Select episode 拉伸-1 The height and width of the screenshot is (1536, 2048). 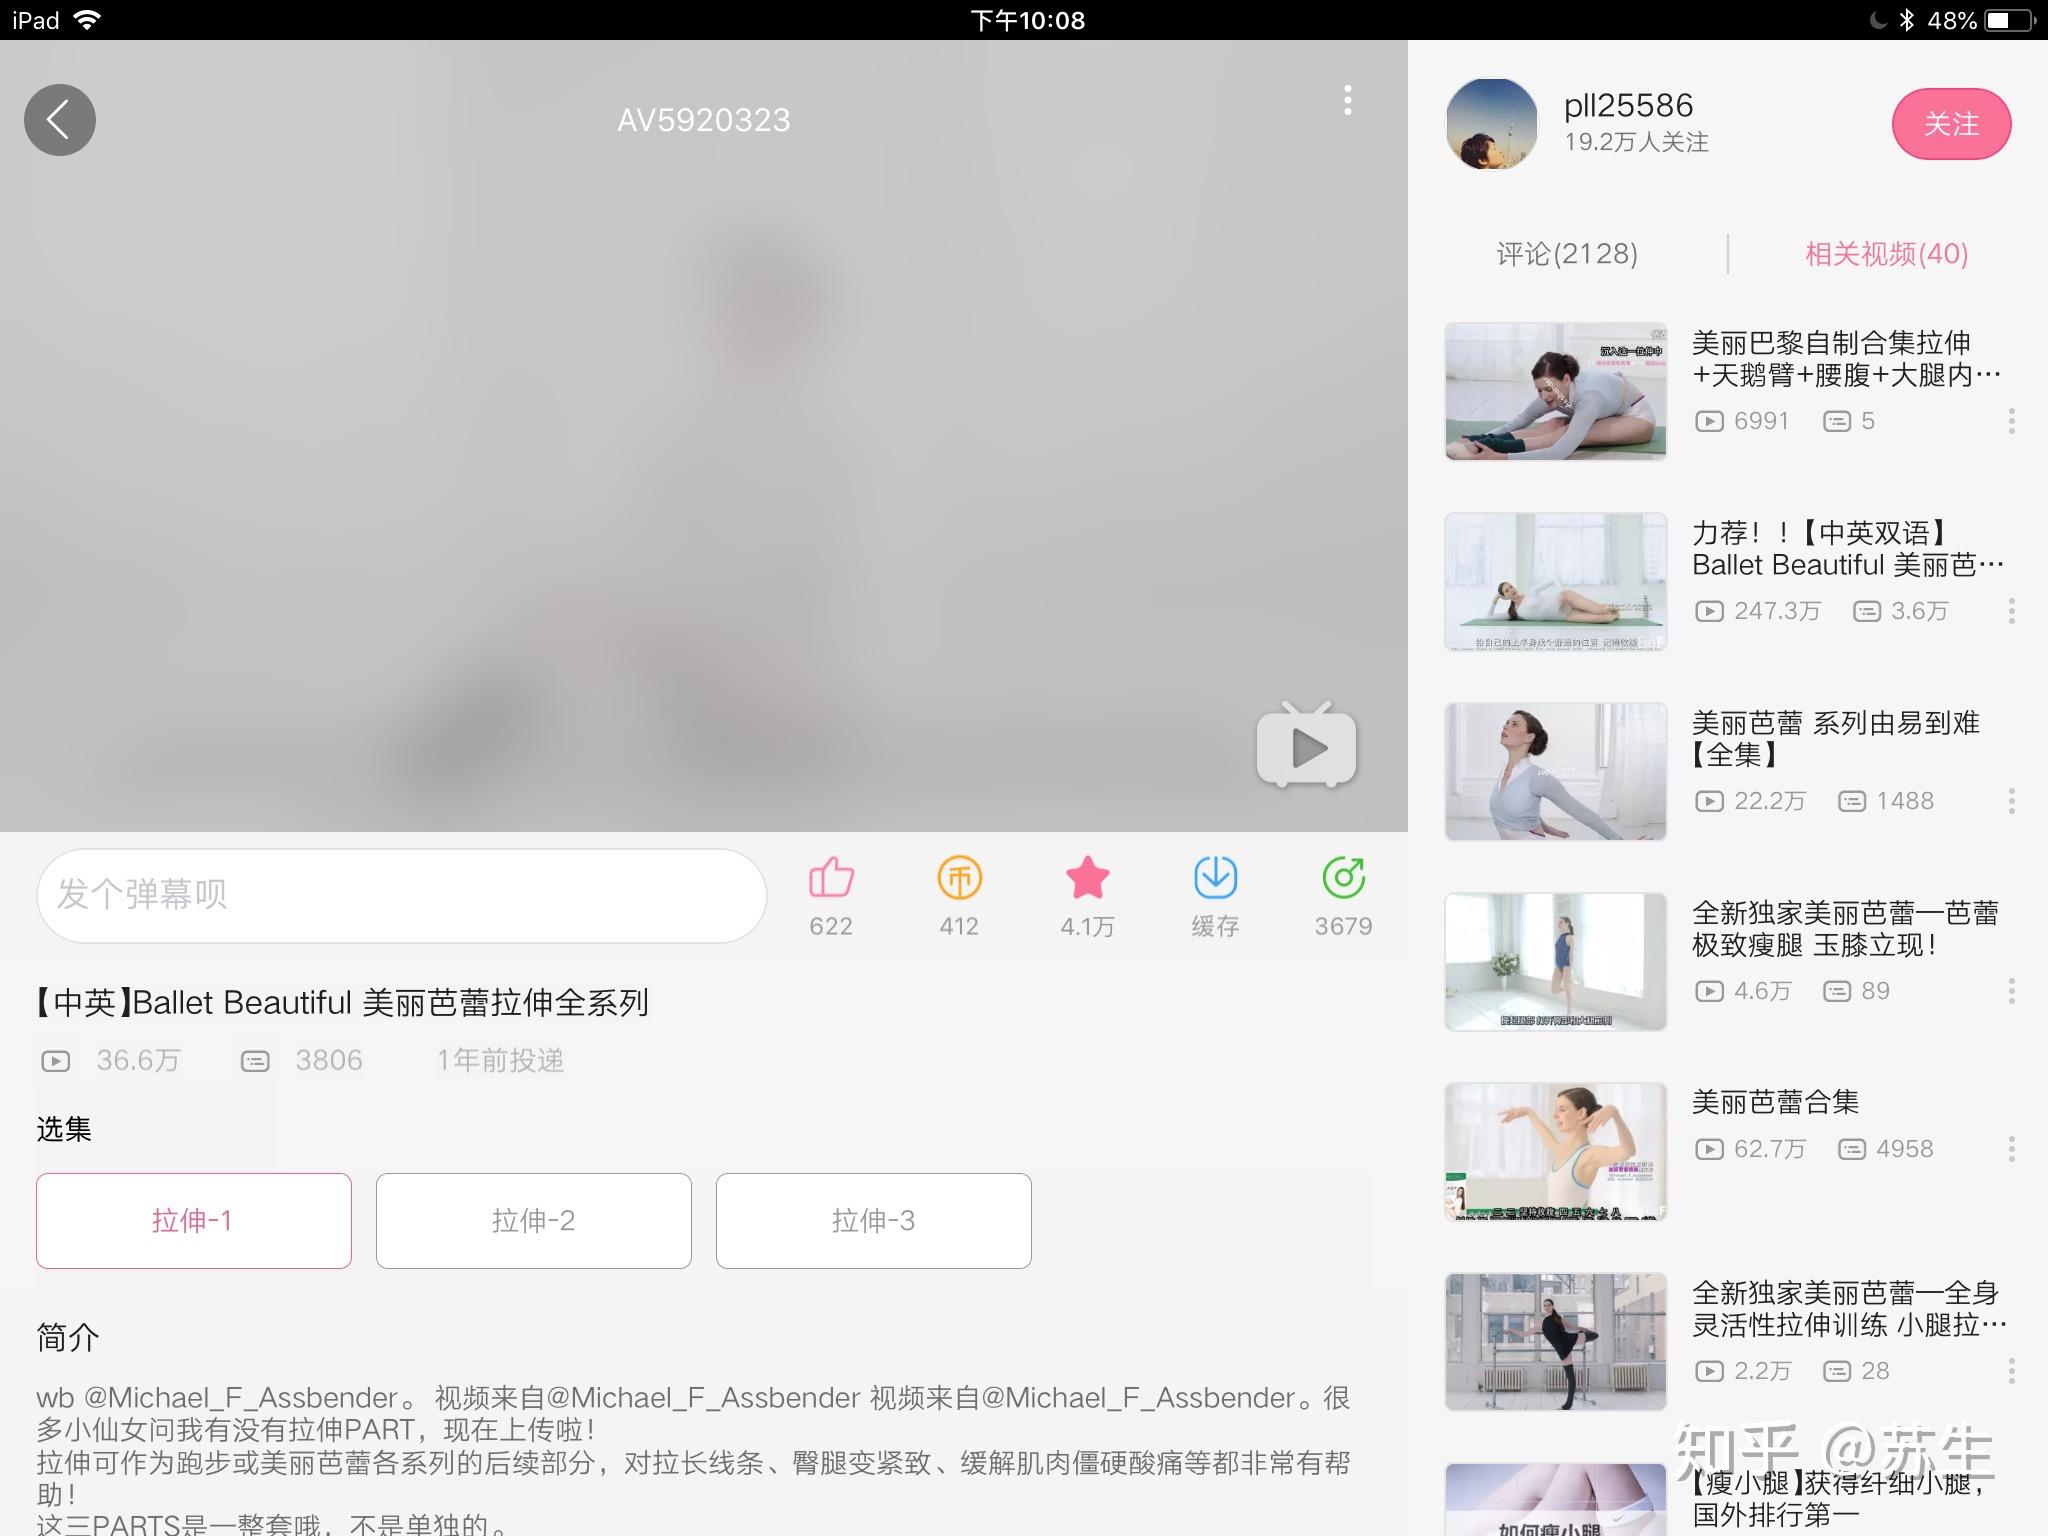tap(194, 1221)
